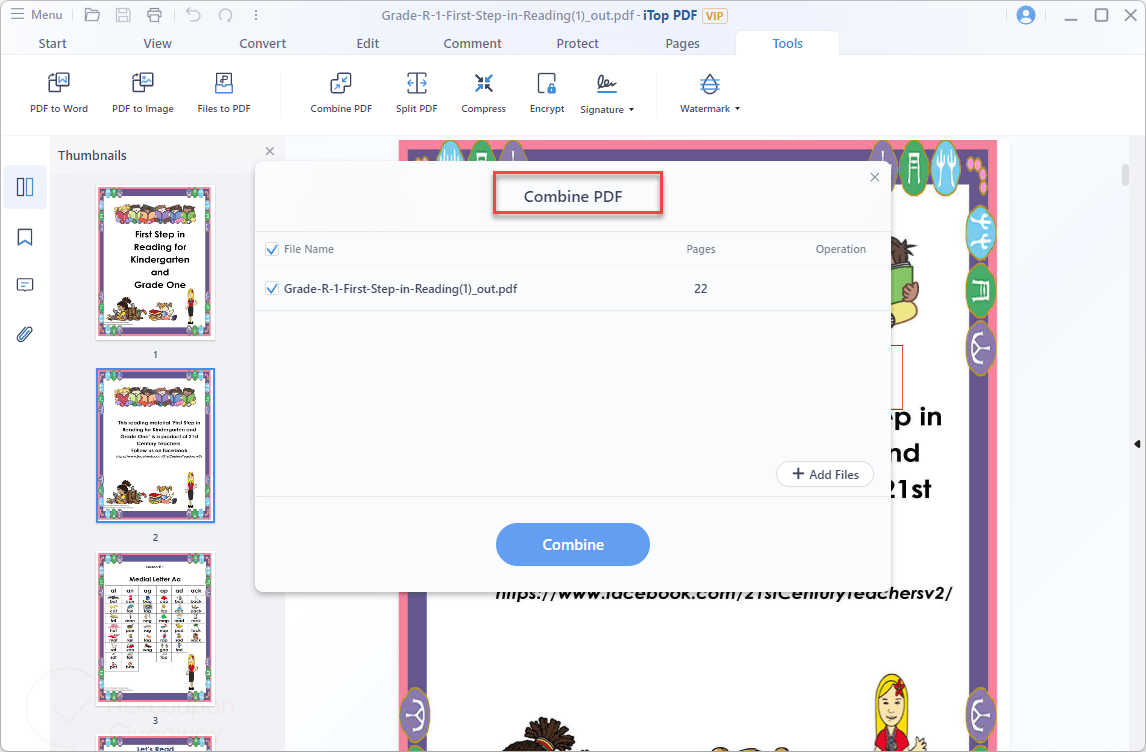Click the Files to PDF tool

coord(224,93)
